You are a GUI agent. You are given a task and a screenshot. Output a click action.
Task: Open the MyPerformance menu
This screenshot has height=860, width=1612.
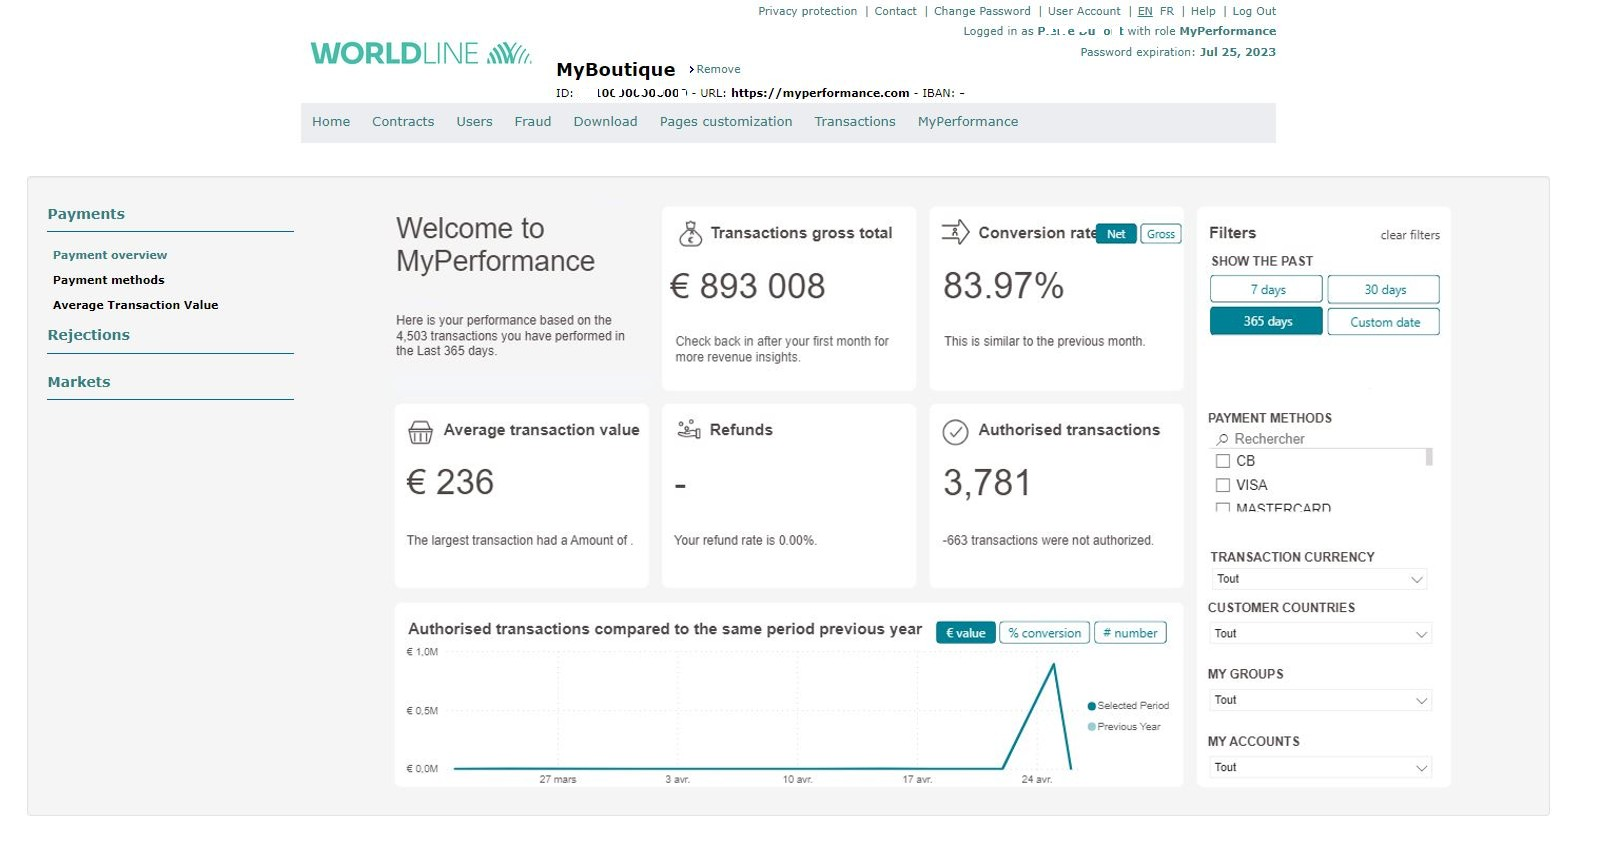[x=968, y=122]
